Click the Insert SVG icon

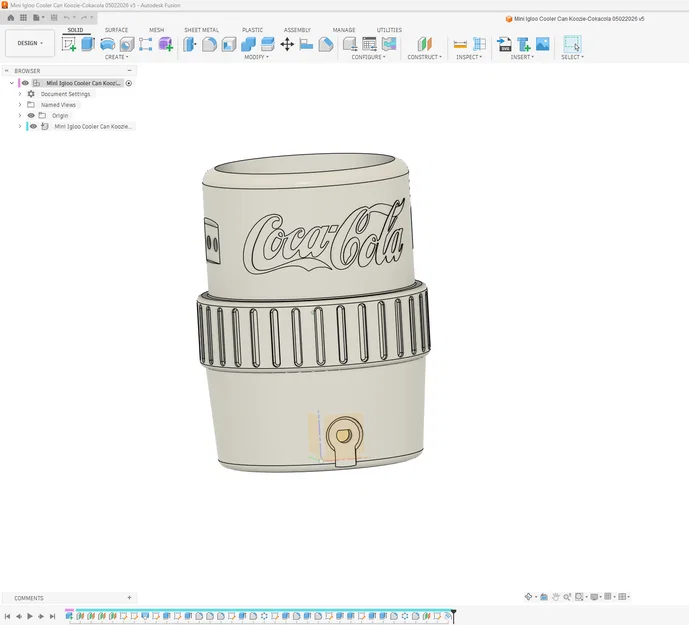(x=504, y=44)
